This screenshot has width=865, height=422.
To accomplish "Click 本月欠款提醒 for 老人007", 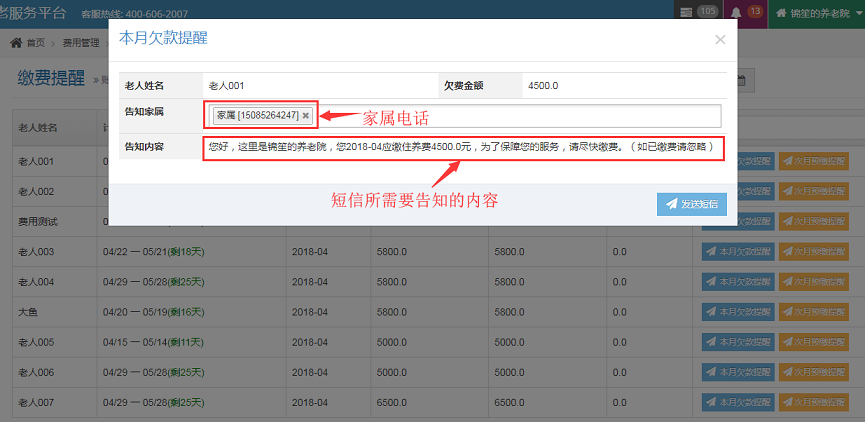I will point(738,404).
